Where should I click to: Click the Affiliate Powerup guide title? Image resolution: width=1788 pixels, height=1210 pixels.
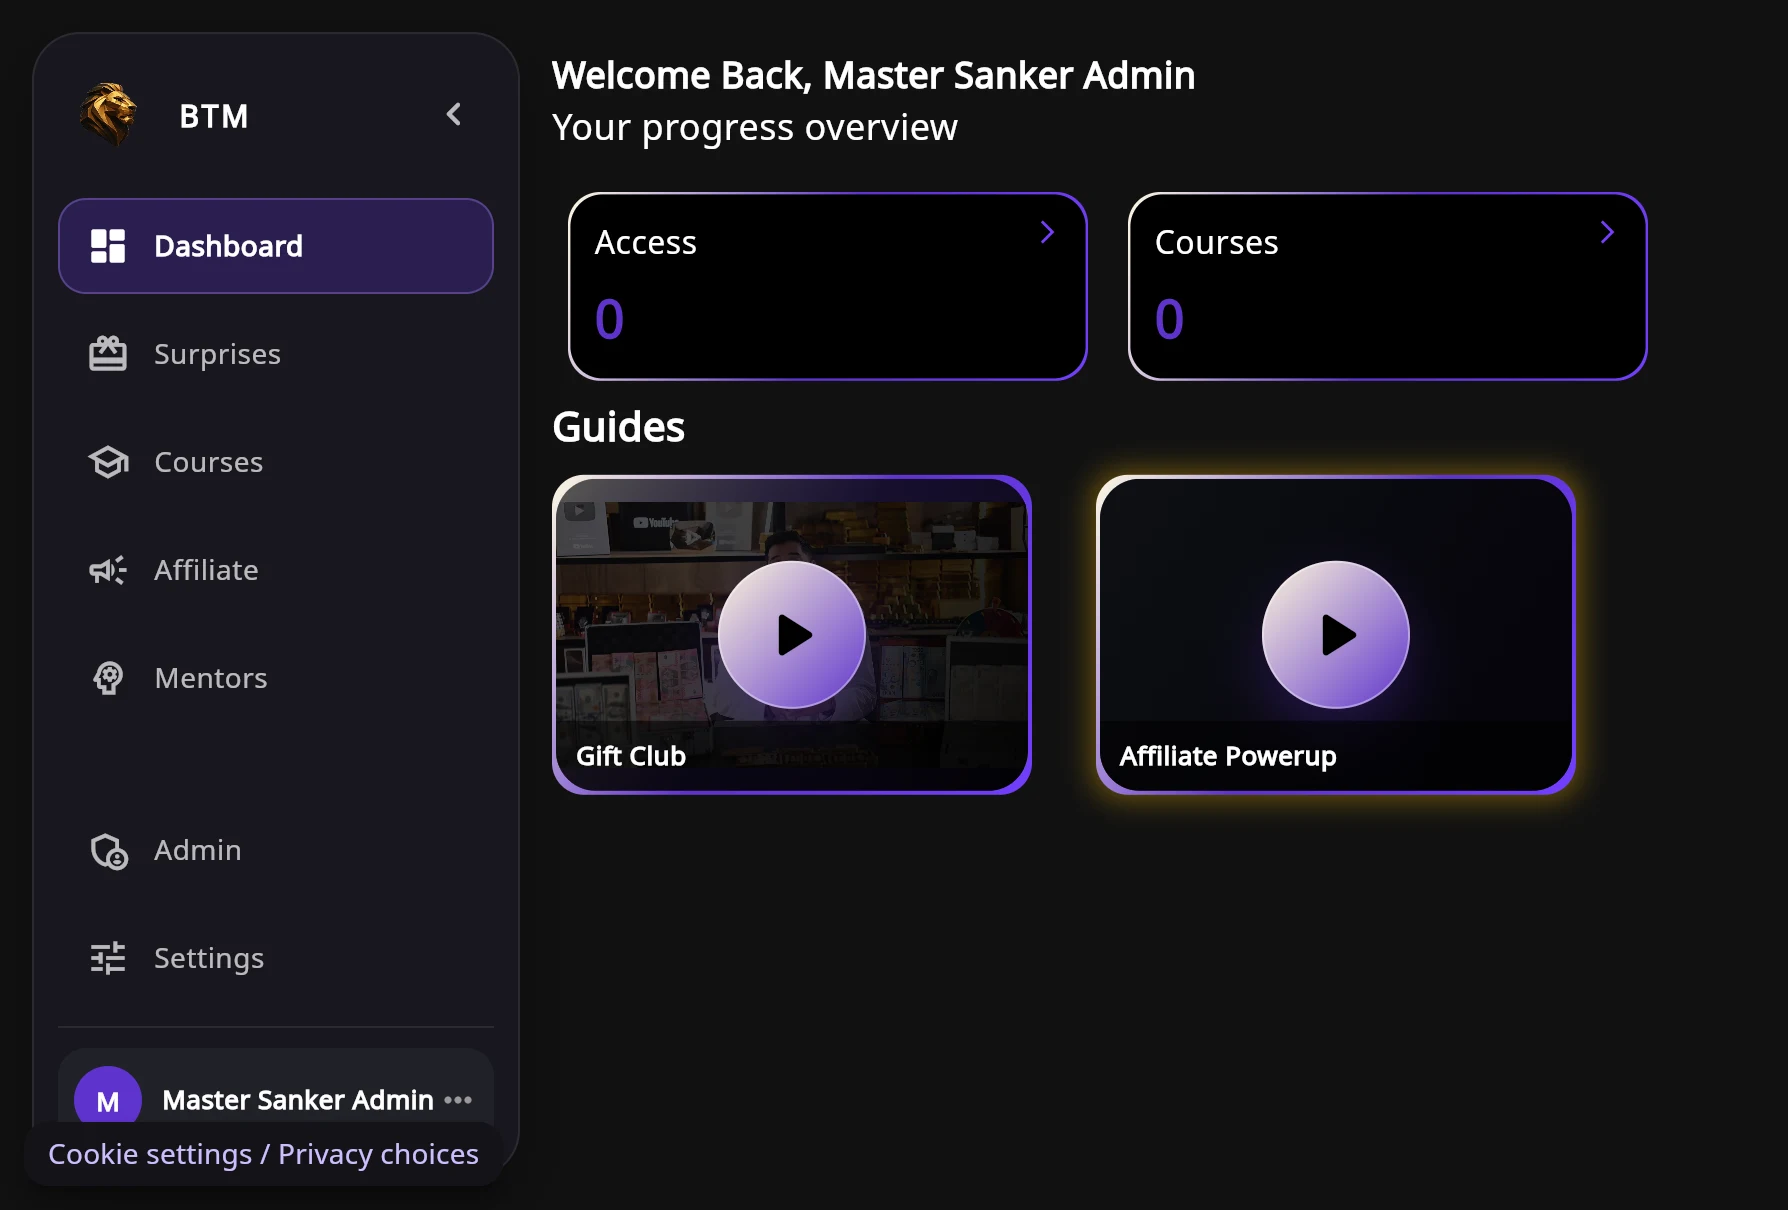coord(1228,757)
